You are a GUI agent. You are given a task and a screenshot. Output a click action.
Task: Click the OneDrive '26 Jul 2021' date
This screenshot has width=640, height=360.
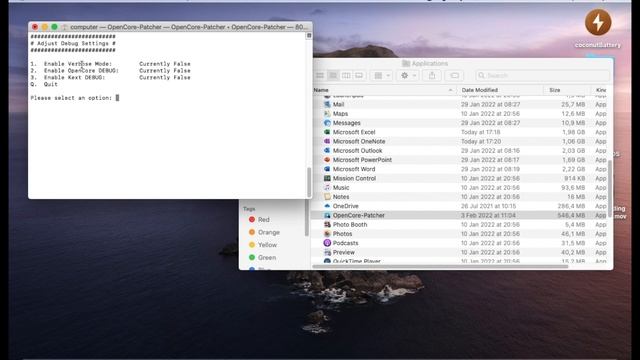tap(489, 206)
